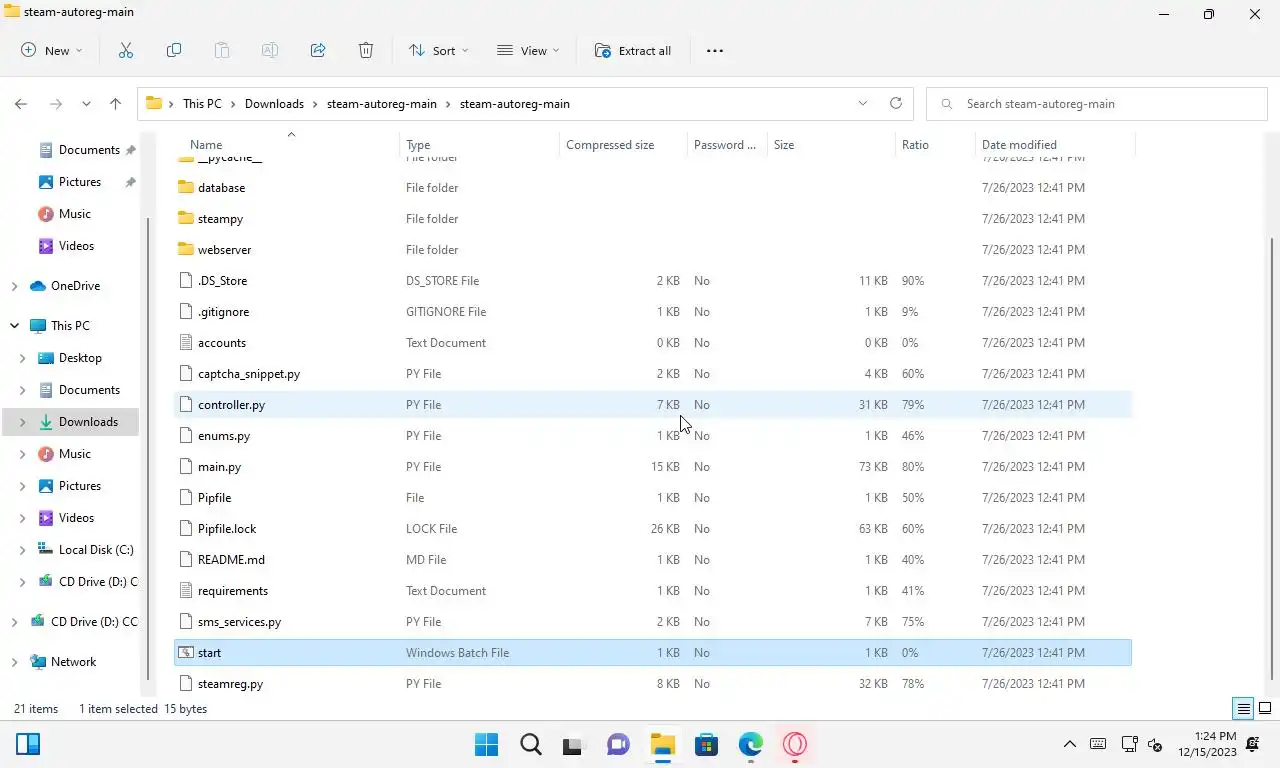The image size is (1280, 768).
Task: Sort by the Type column header
Action: tap(479, 145)
